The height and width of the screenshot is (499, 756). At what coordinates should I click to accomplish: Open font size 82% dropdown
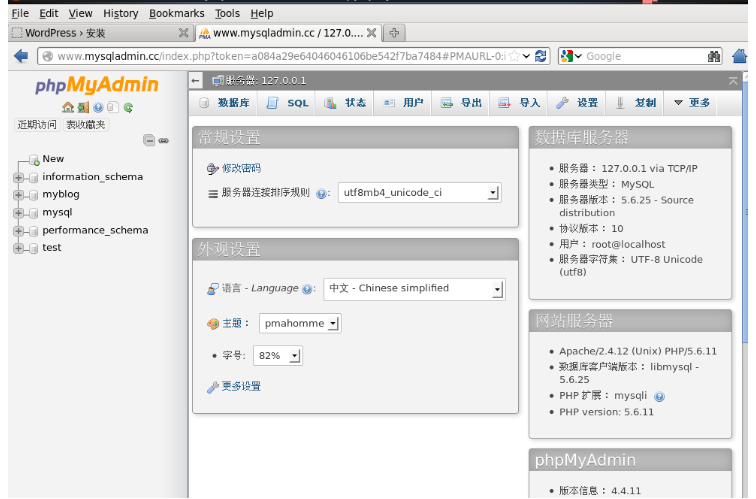pos(278,356)
